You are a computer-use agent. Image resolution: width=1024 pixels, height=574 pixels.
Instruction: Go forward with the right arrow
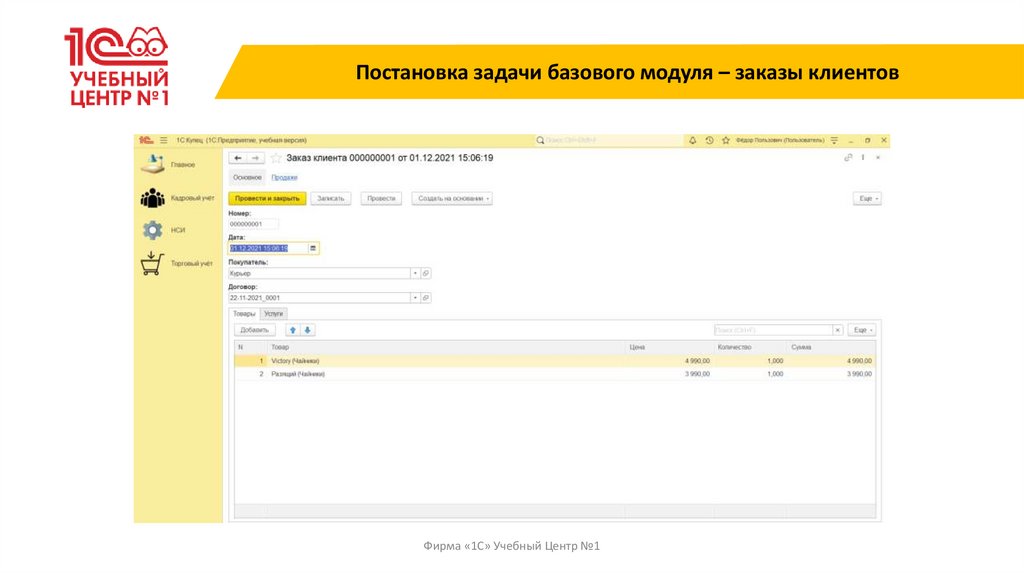click(256, 158)
